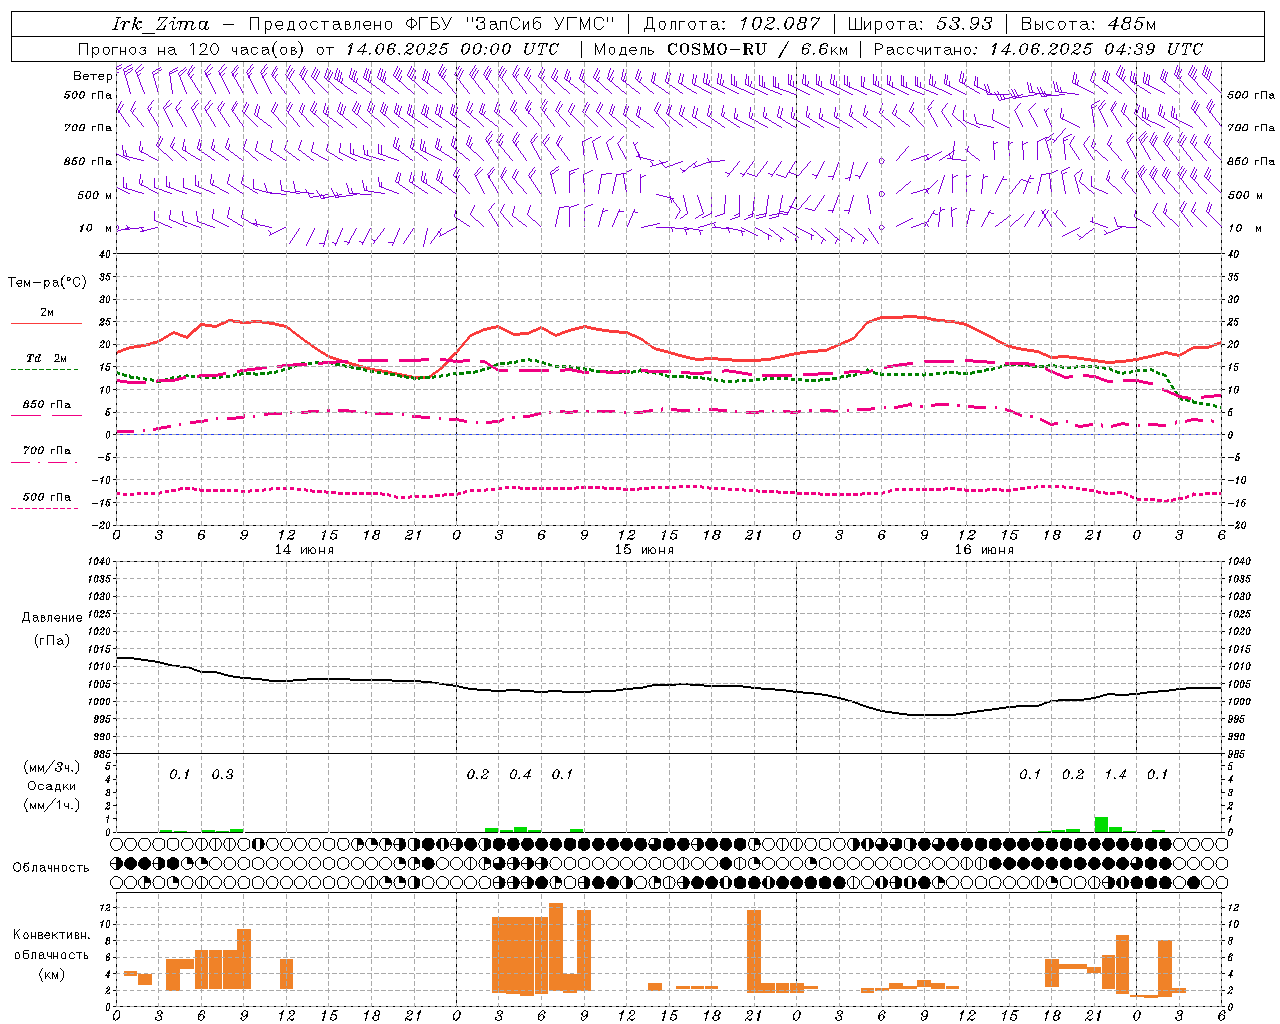Click the (км) unit of convective cloudiness
This screenshot has height=1024, width=1280.
[x=52, y=974]
